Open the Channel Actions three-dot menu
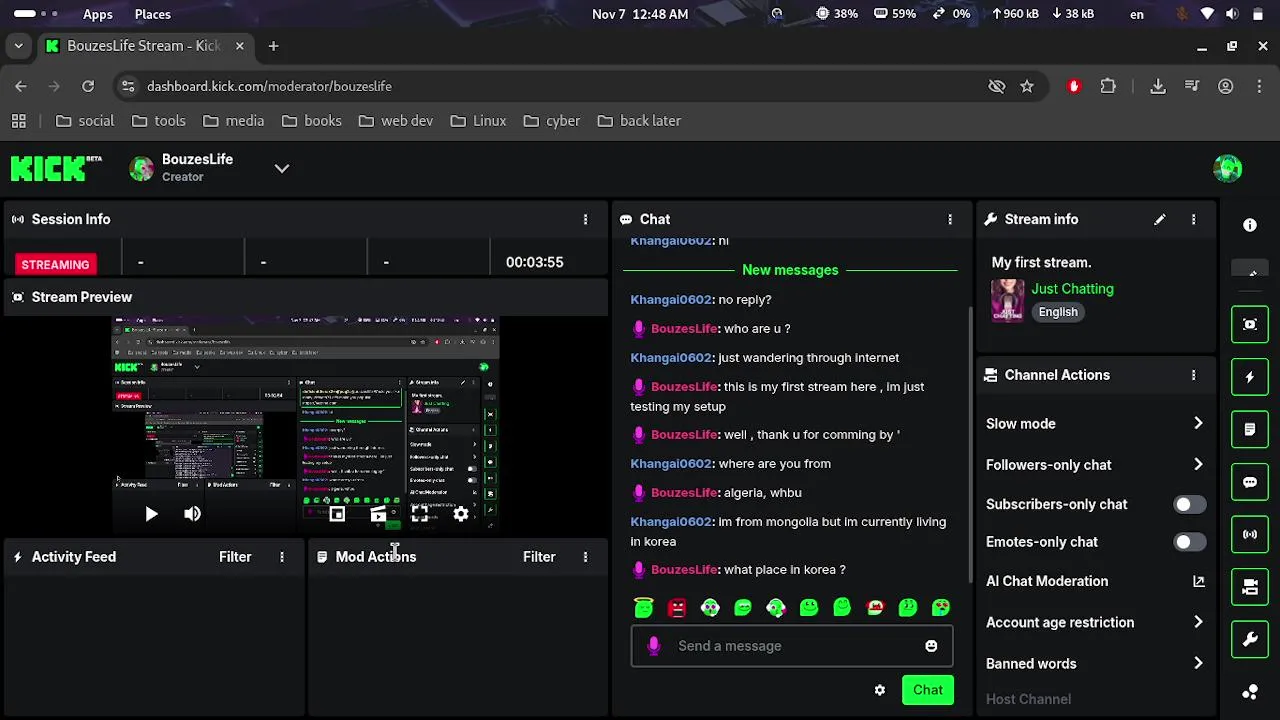Viewport: 1280px width, 720px height. pos(1193,375)
